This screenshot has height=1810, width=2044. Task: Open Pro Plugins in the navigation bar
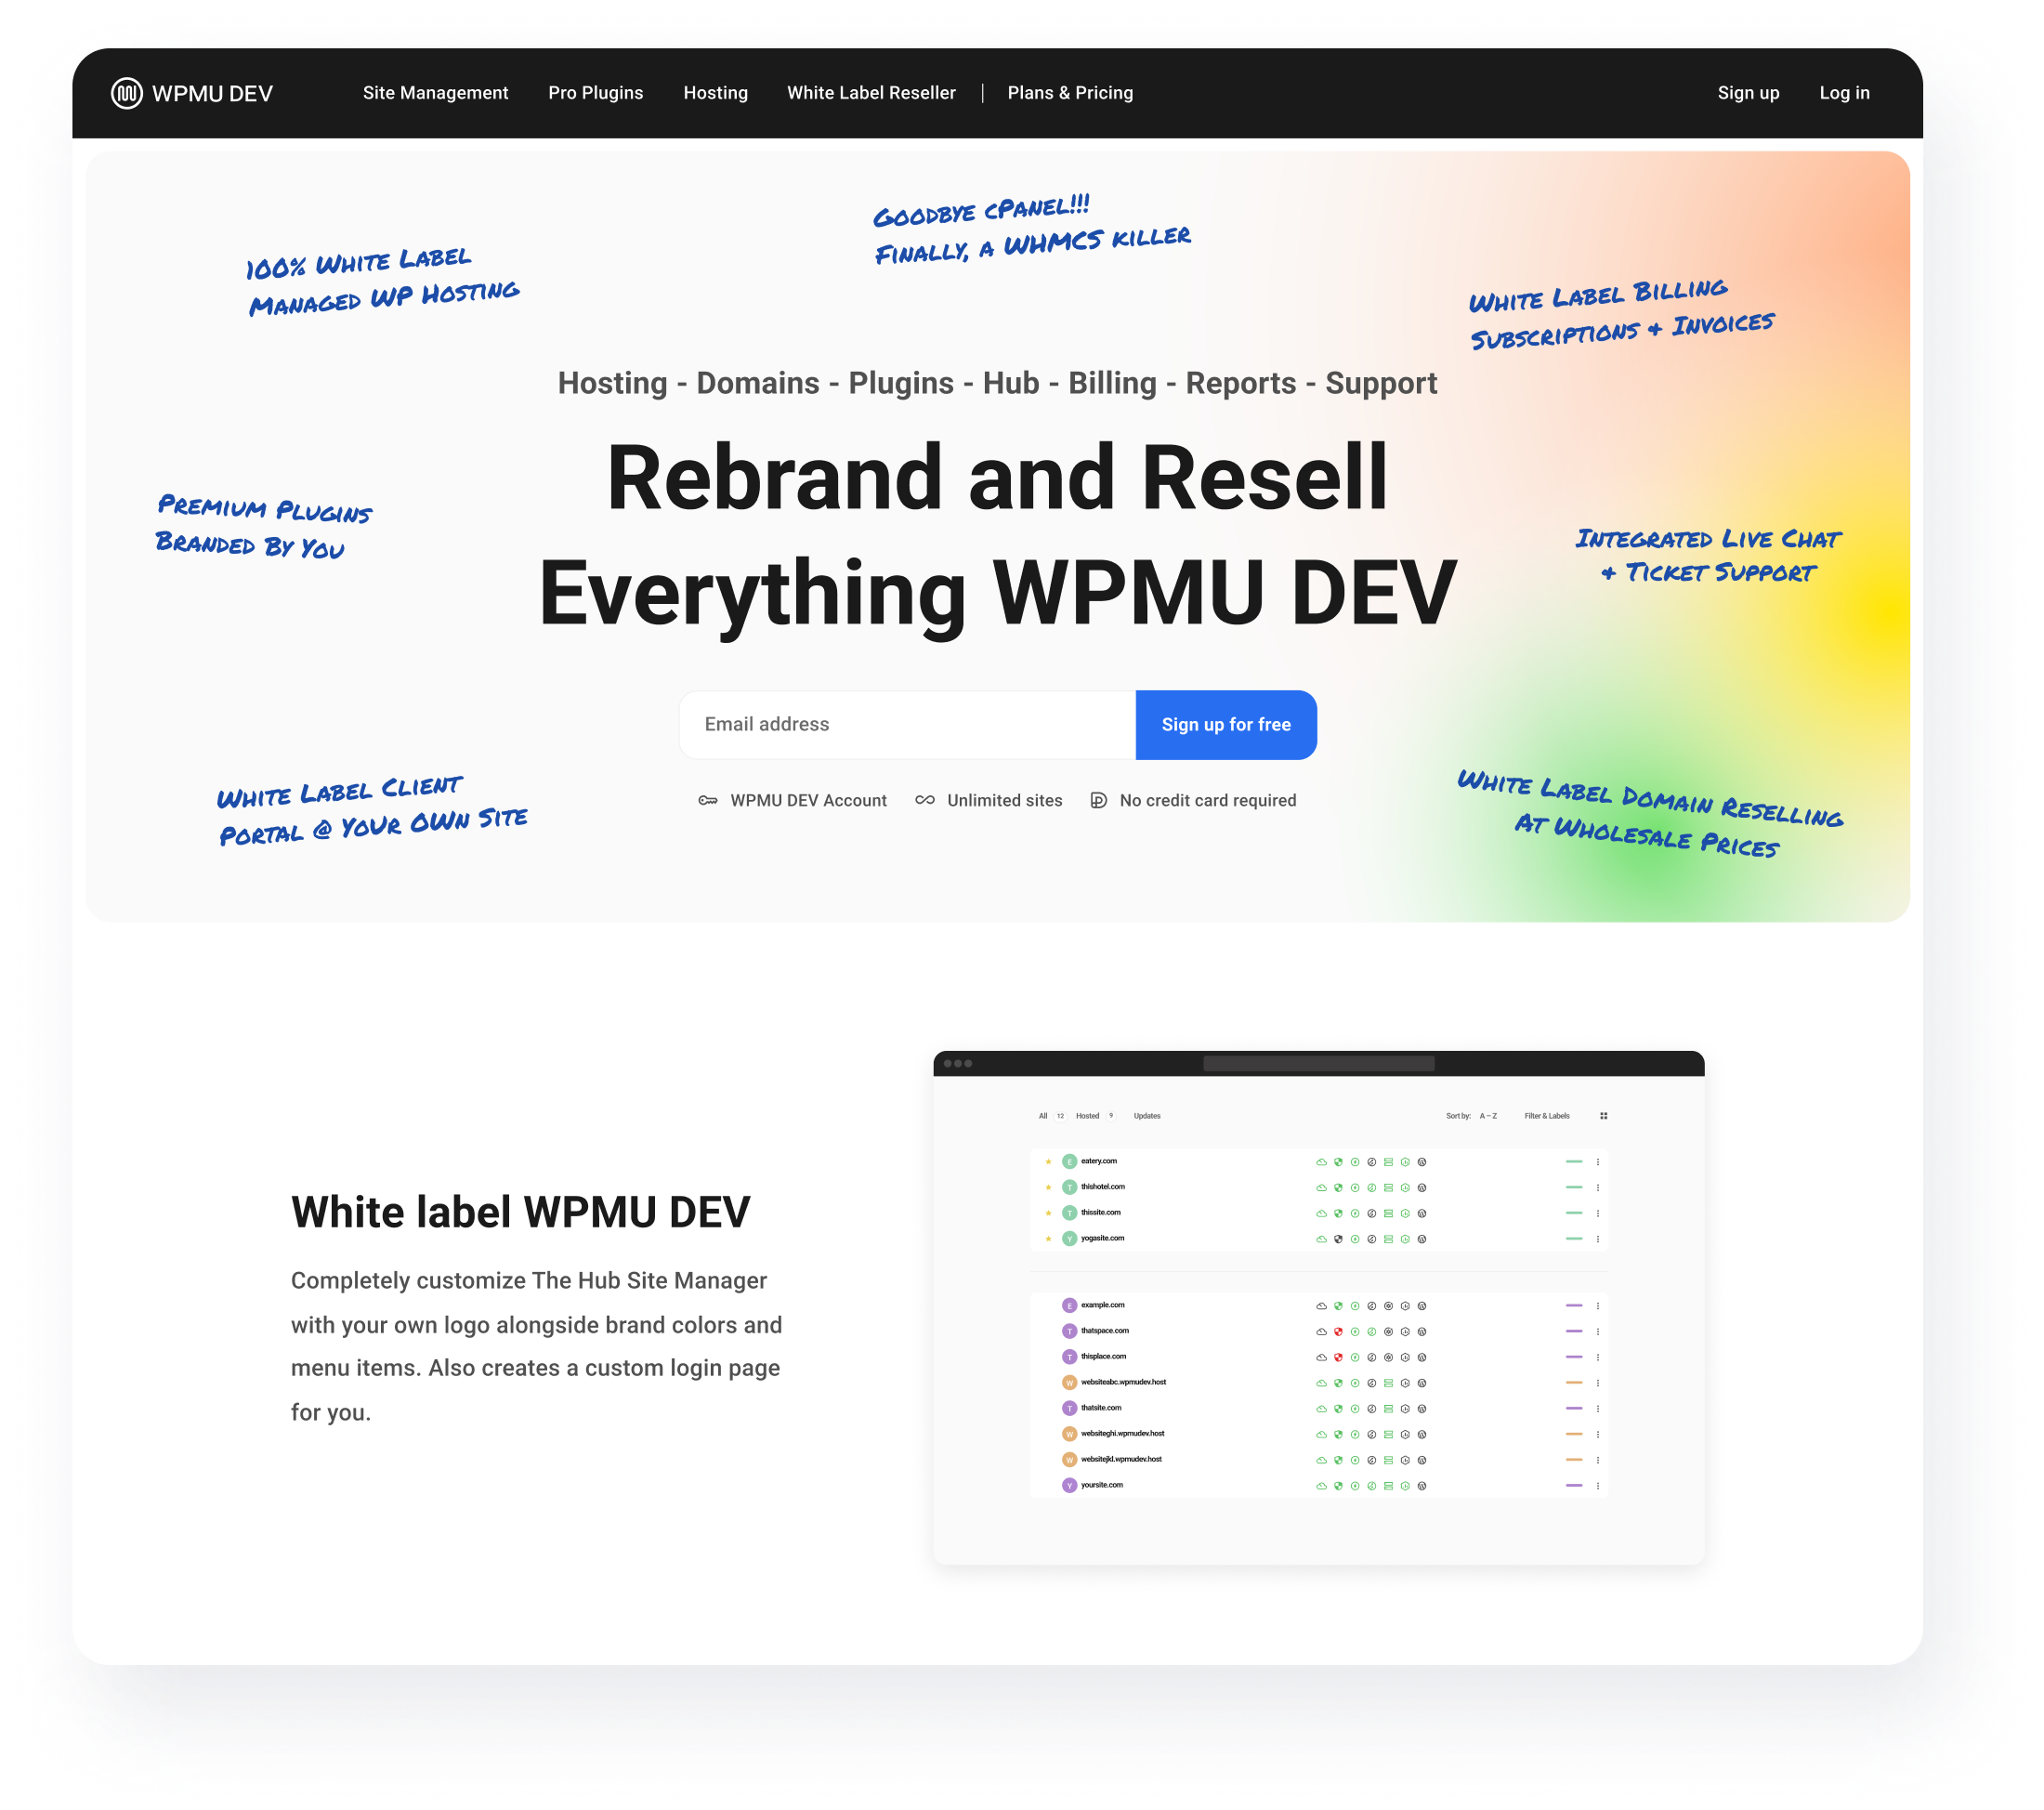coord(596,93)
